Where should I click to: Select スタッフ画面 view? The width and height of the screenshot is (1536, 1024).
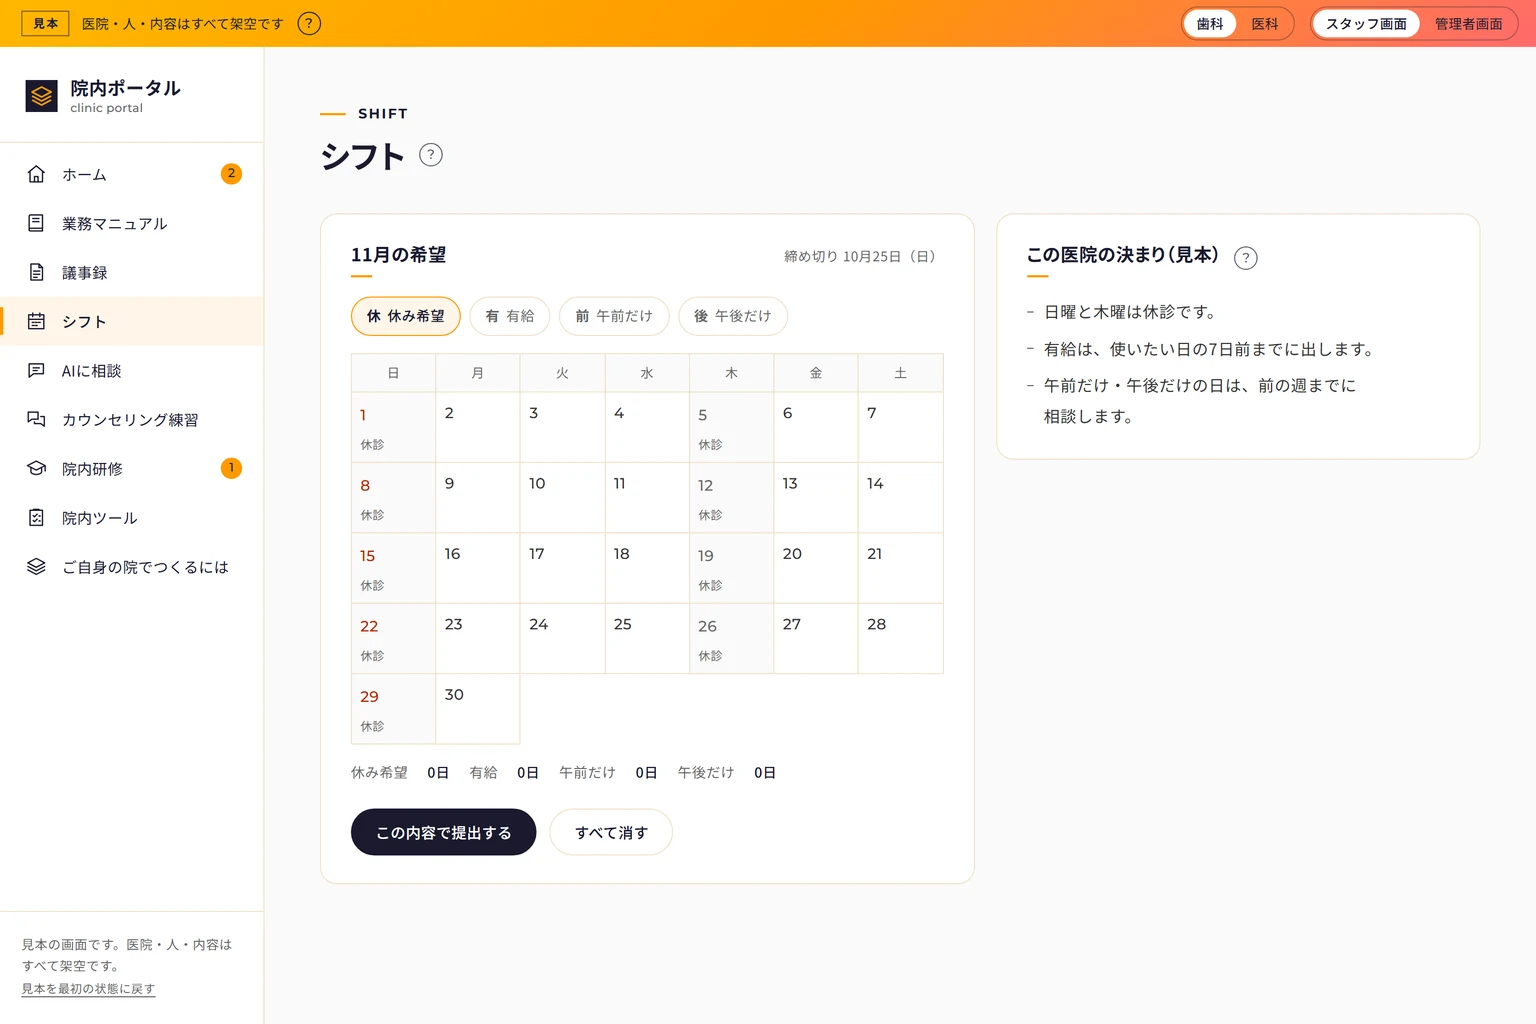1366,24
